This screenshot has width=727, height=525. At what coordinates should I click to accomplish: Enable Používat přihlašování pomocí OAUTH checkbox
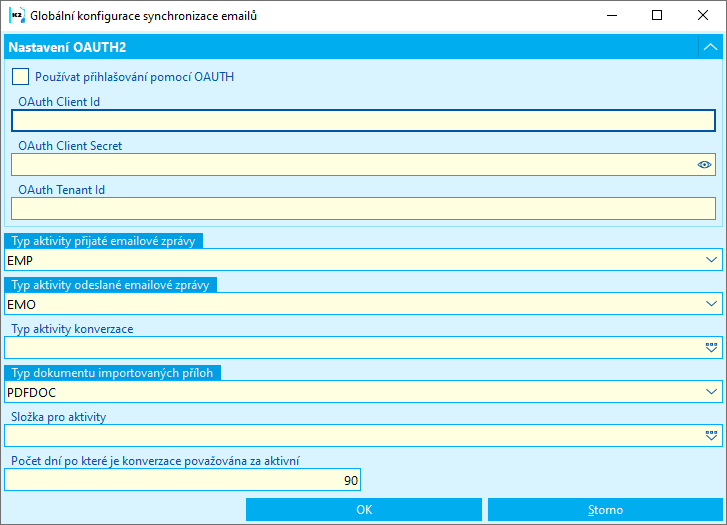tap(20, 77)
